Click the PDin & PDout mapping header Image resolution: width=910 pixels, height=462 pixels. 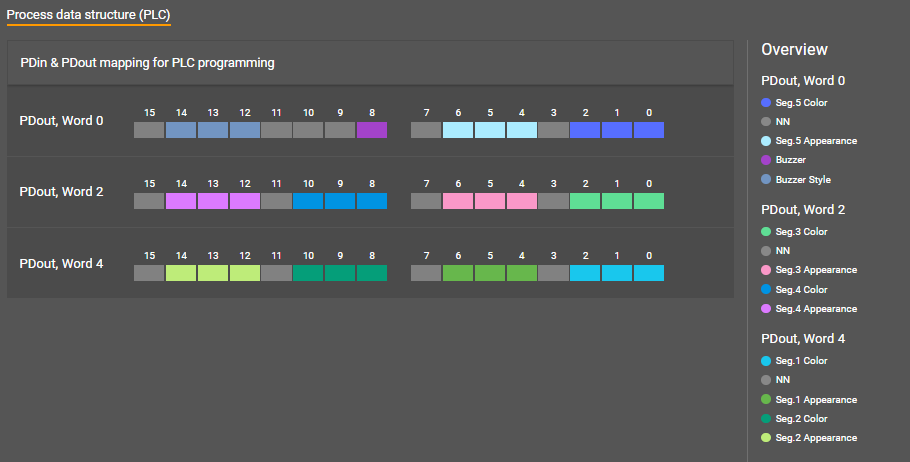pyautogui.click(x=148, y=63)
